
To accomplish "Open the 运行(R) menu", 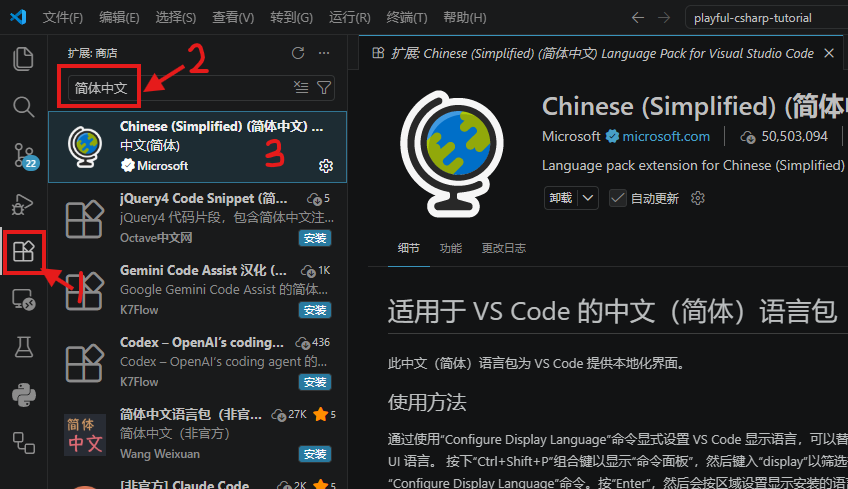I will (x=350, y=18).
